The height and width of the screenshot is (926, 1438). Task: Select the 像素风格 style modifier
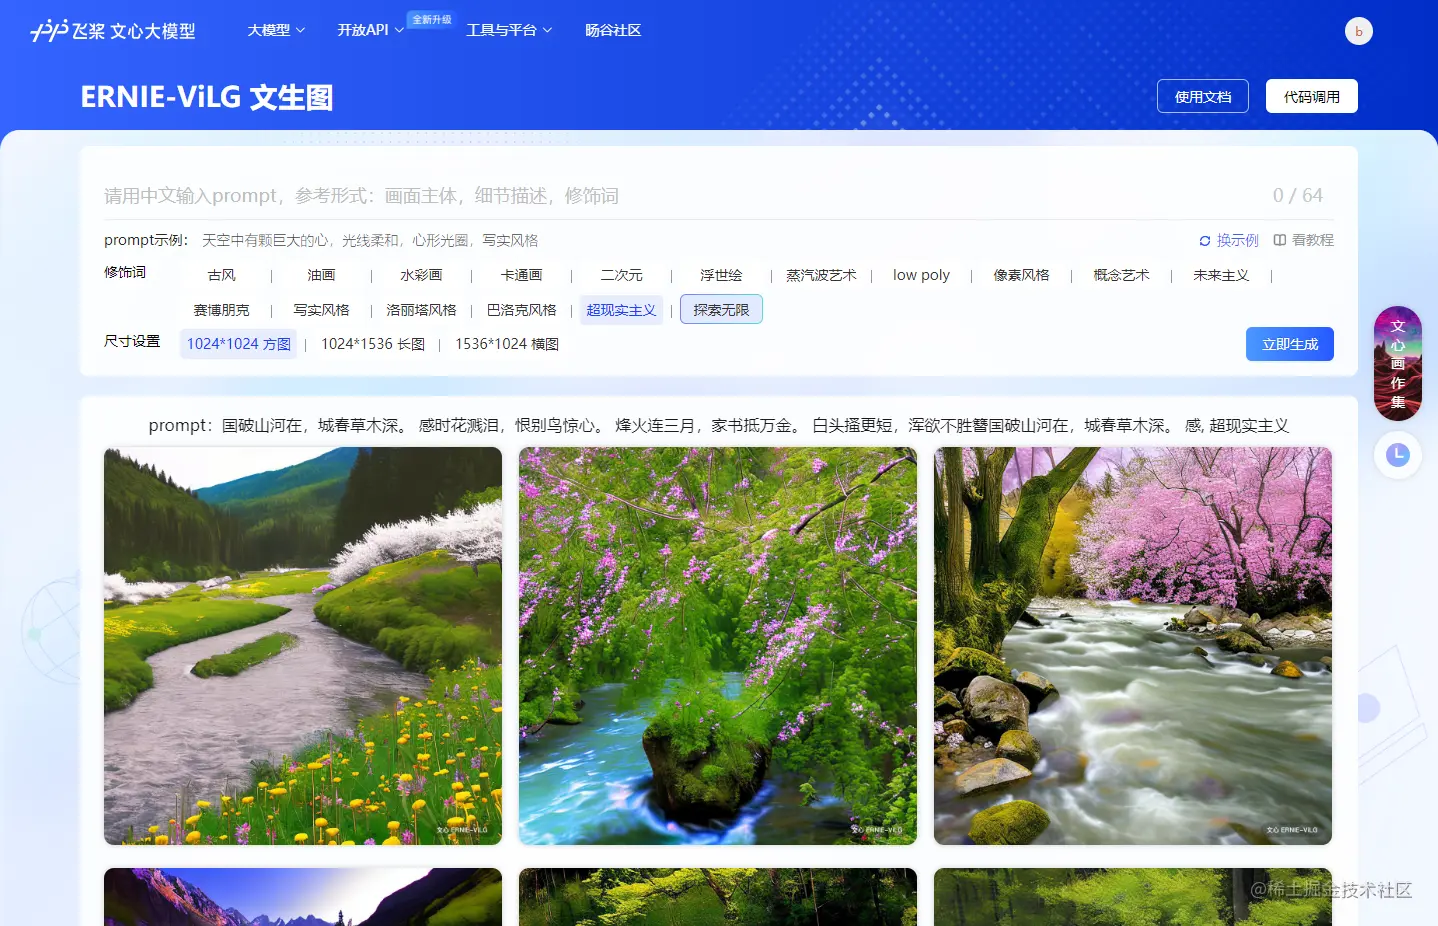pos(1021,275)
